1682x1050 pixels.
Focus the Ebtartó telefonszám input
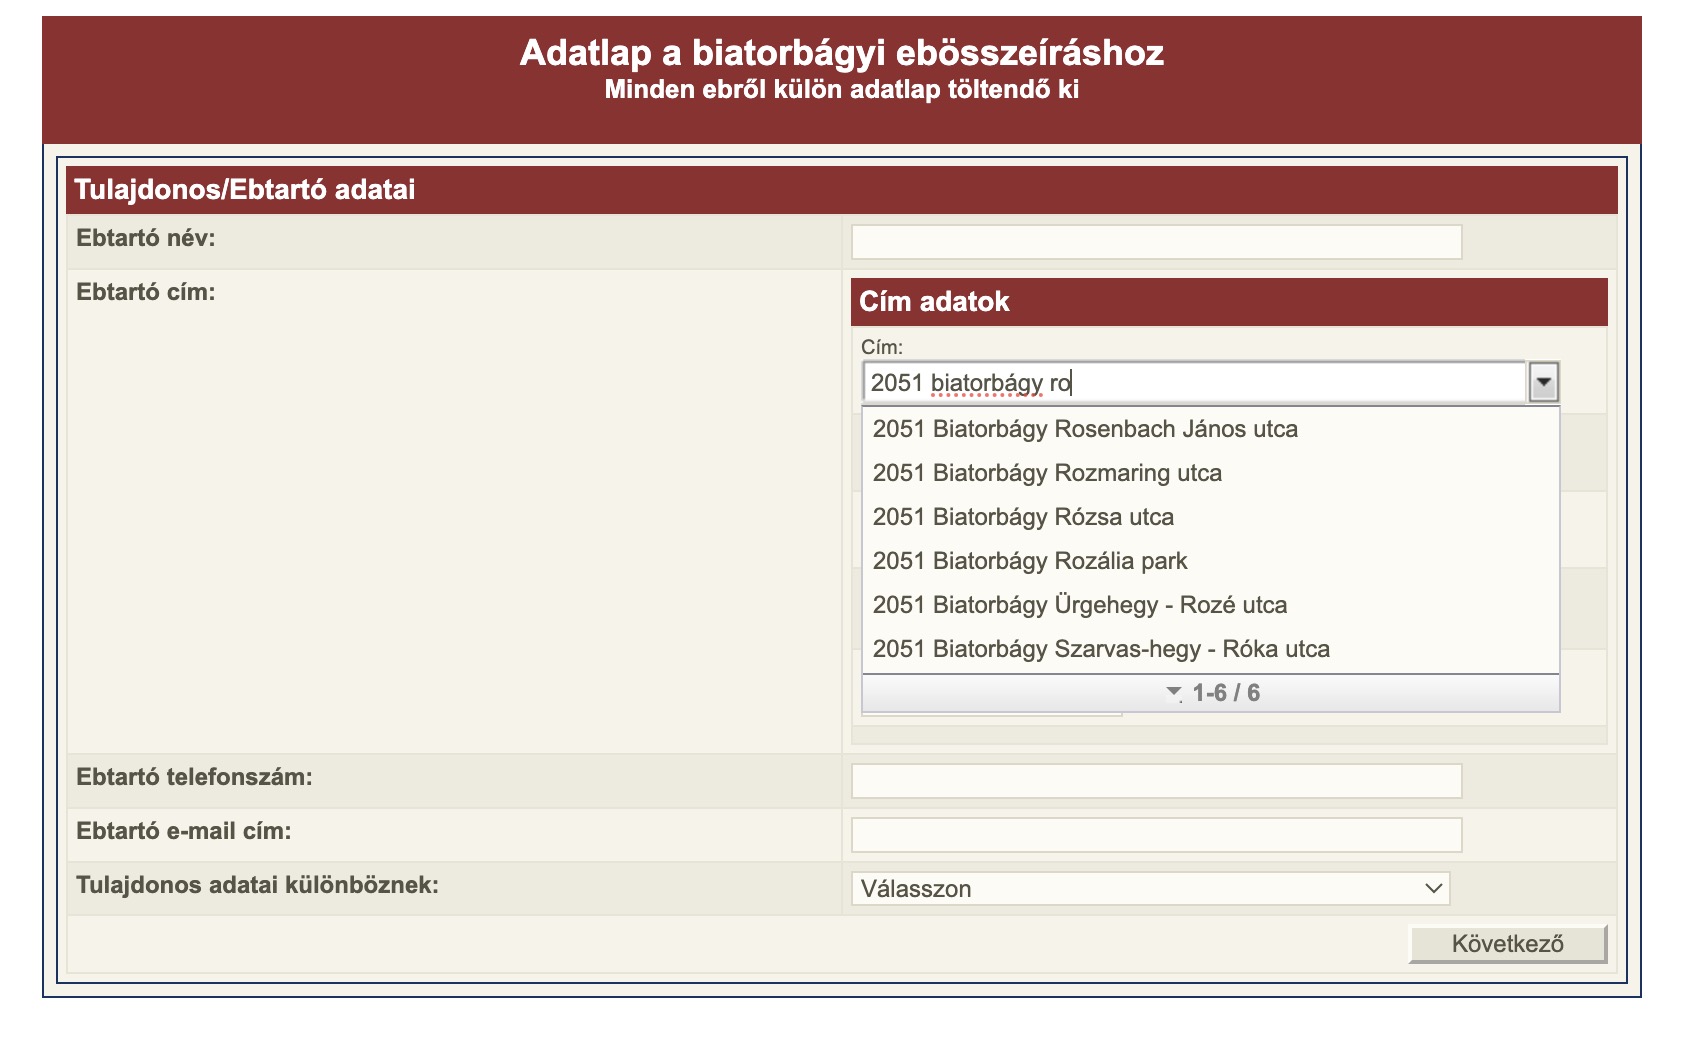[1156, 781]
